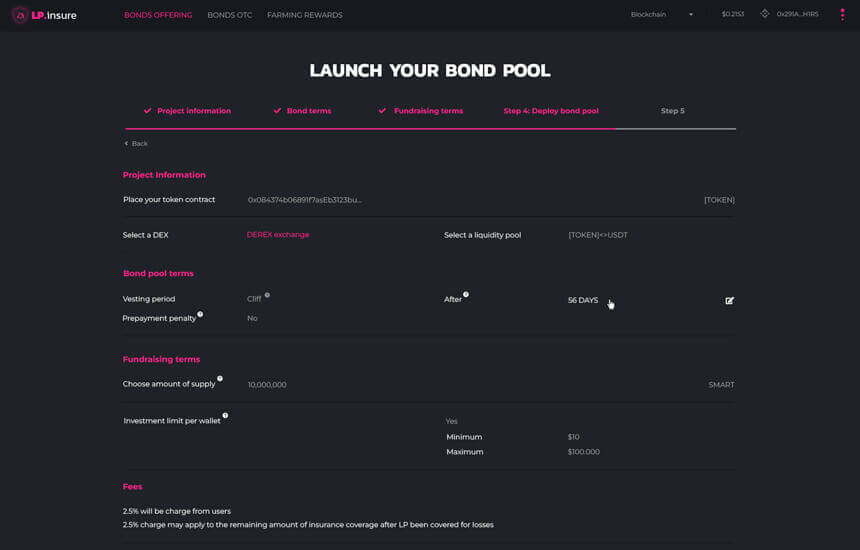Click the 10,000,000 supply amount
Image resolution: width=860 pixels, height=550 pixels.
coord(267,385)
